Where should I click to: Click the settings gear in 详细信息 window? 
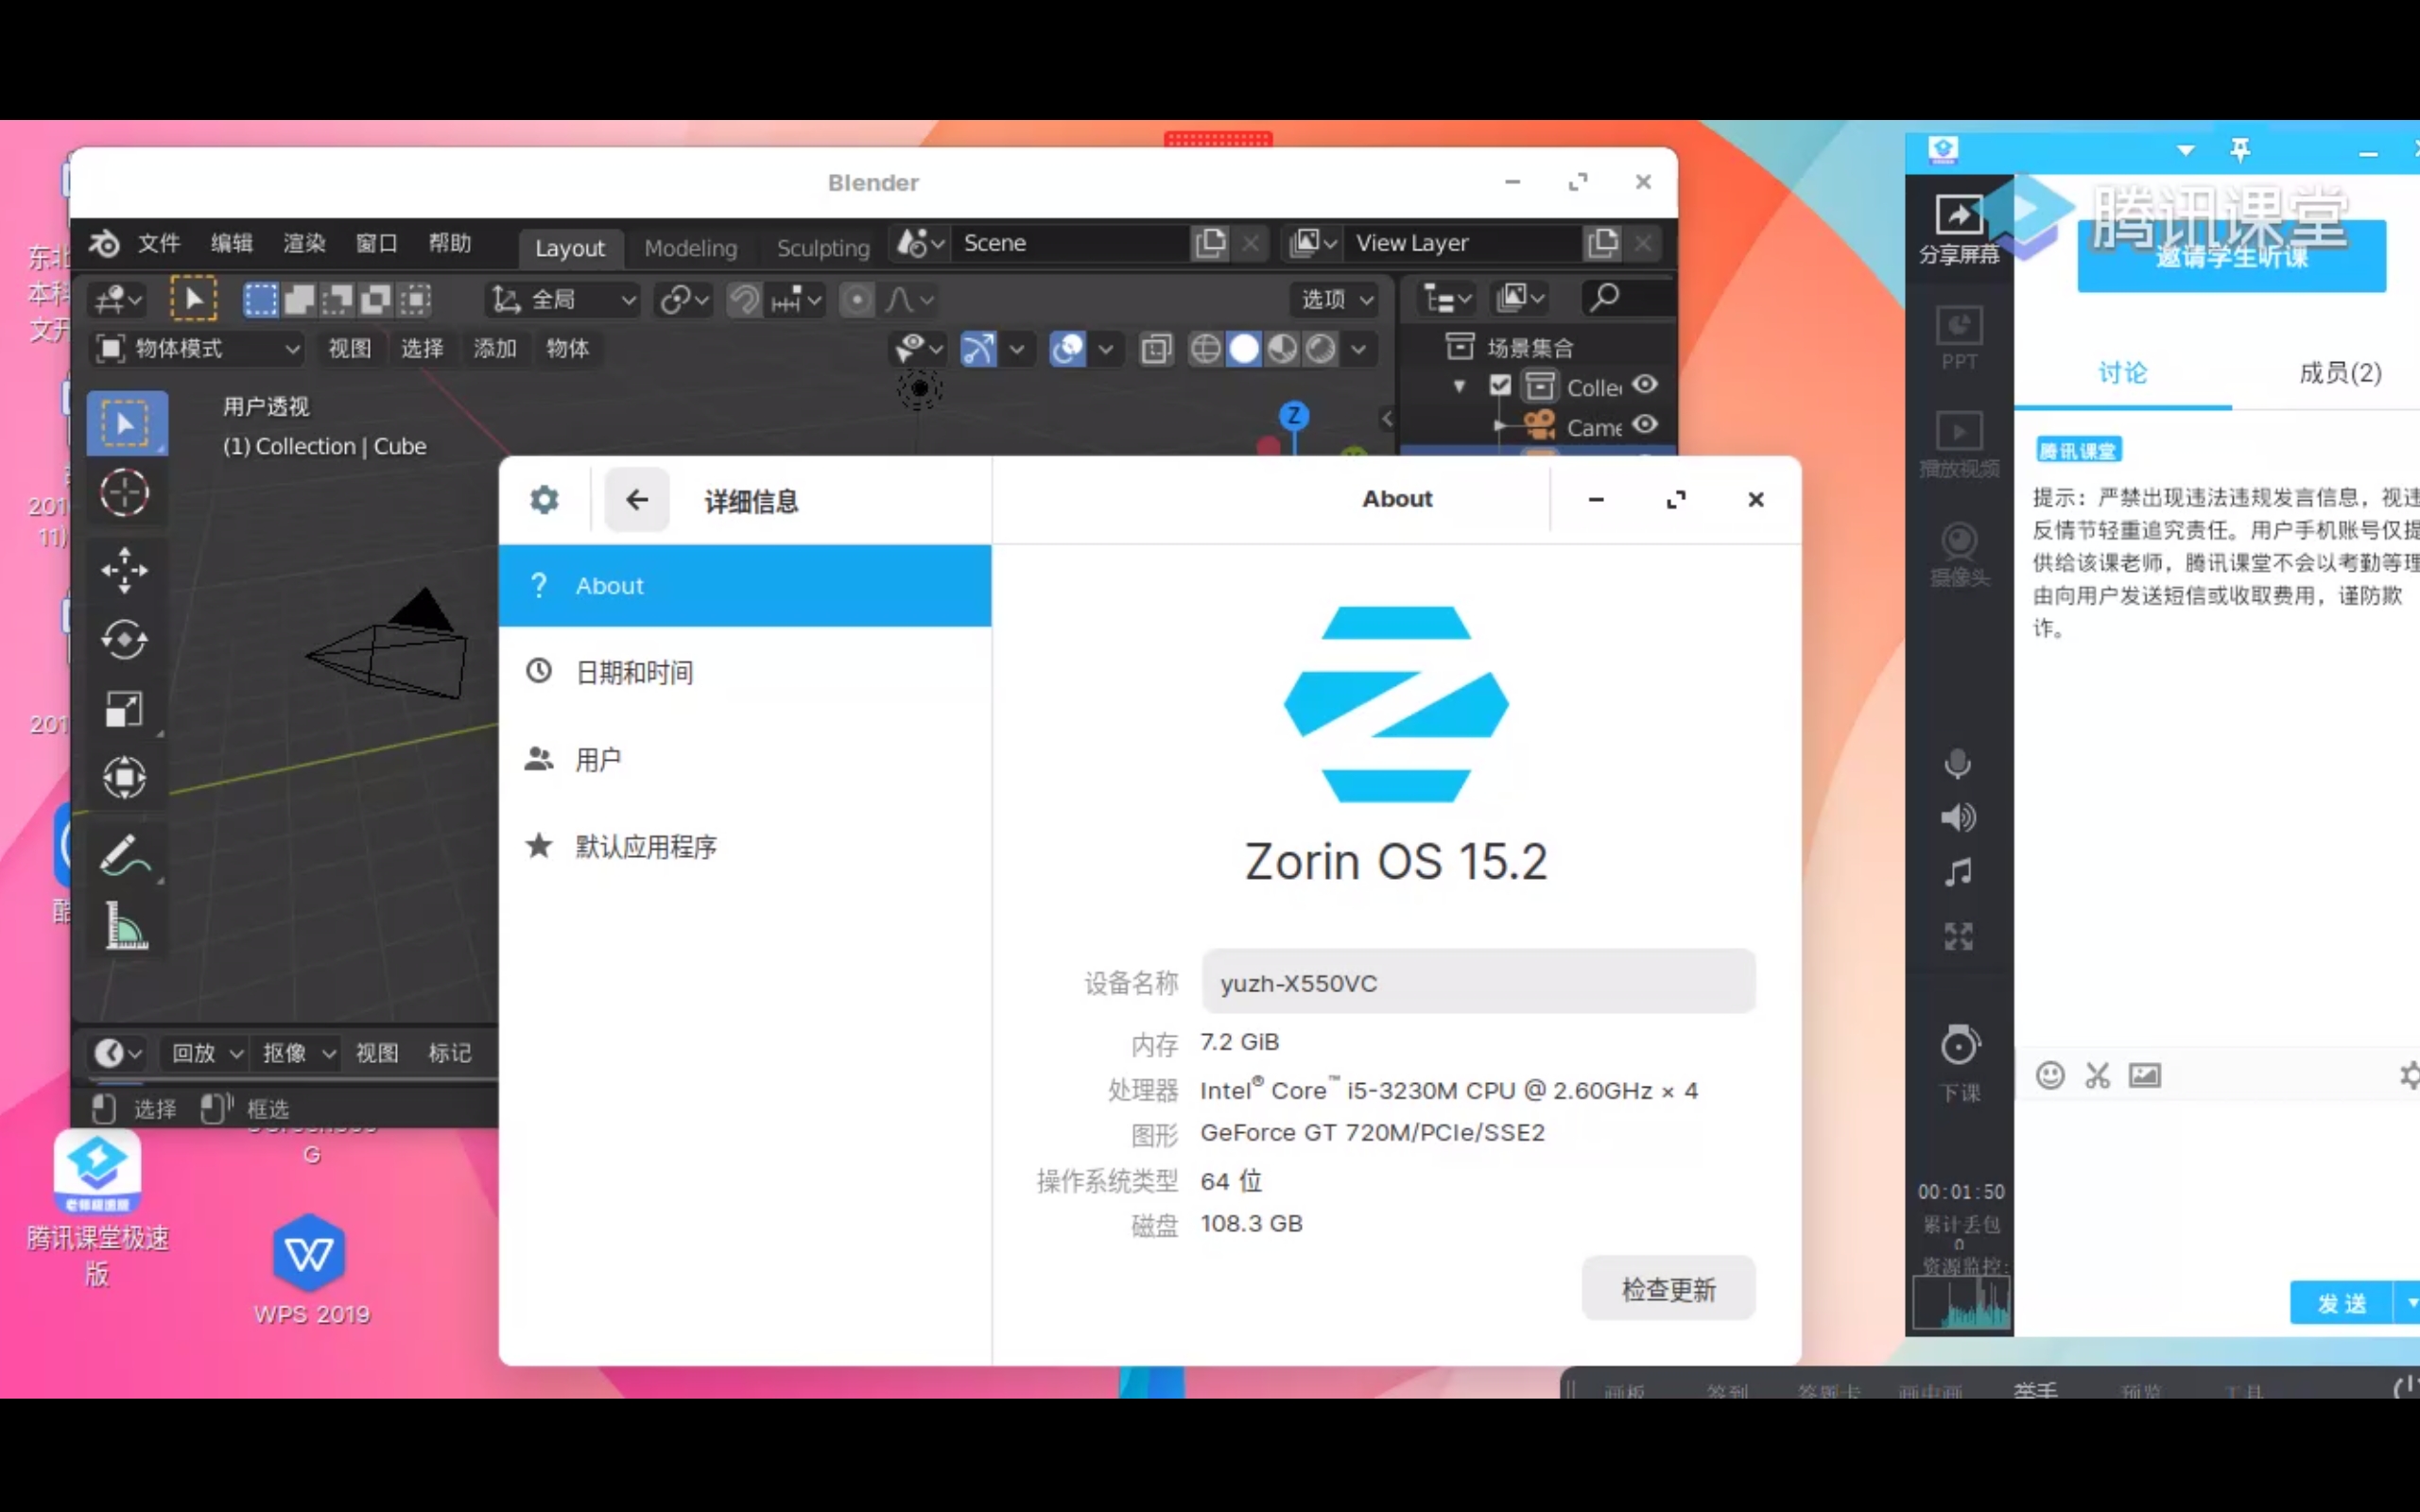[x=544, y=499]
